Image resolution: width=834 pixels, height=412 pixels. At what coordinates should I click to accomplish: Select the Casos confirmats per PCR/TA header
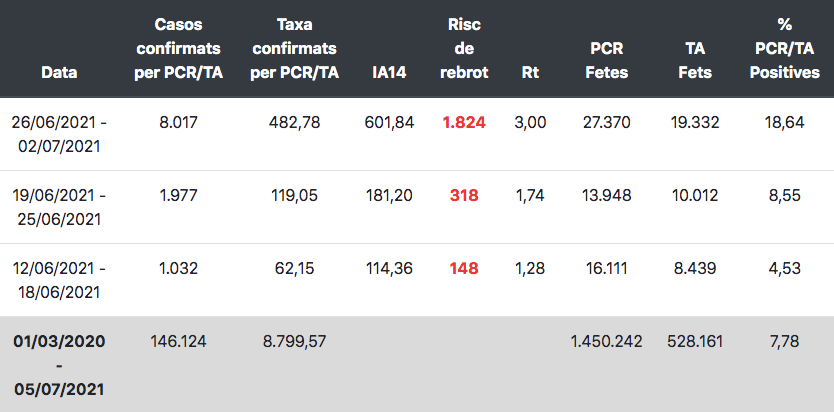178,48
